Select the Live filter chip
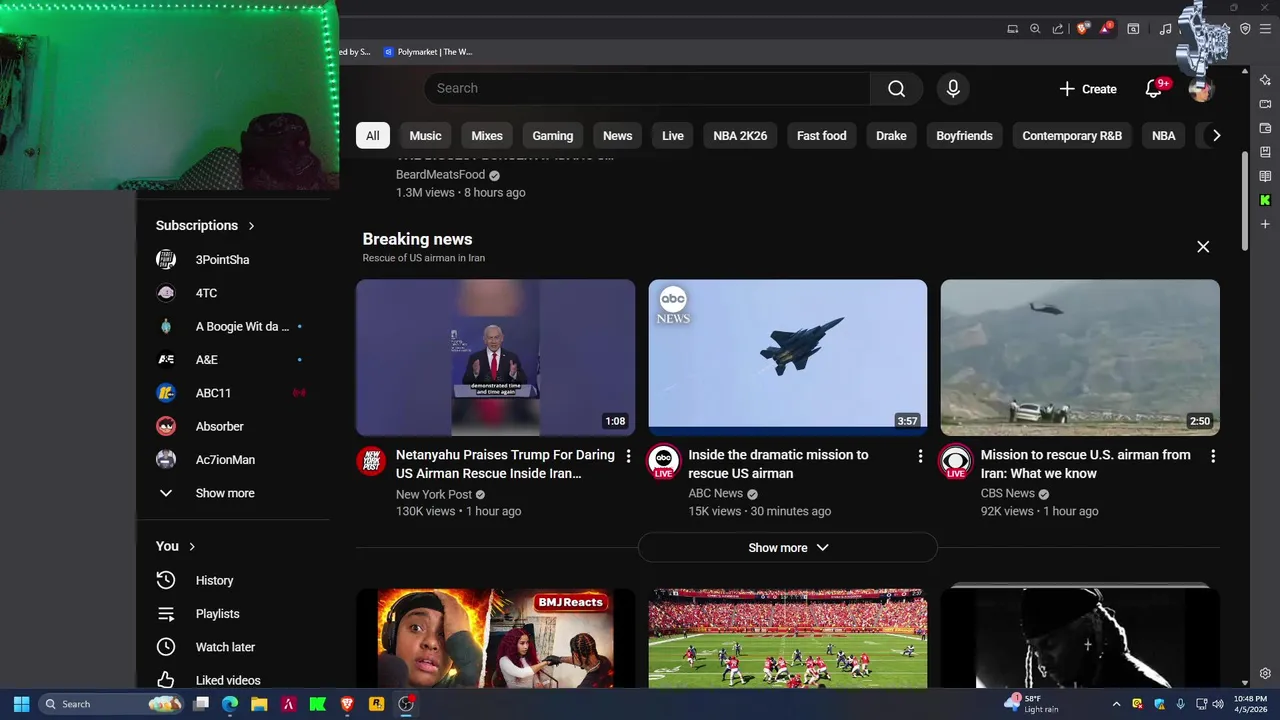Screen dimensions: 1280x720 pos(673,136)
